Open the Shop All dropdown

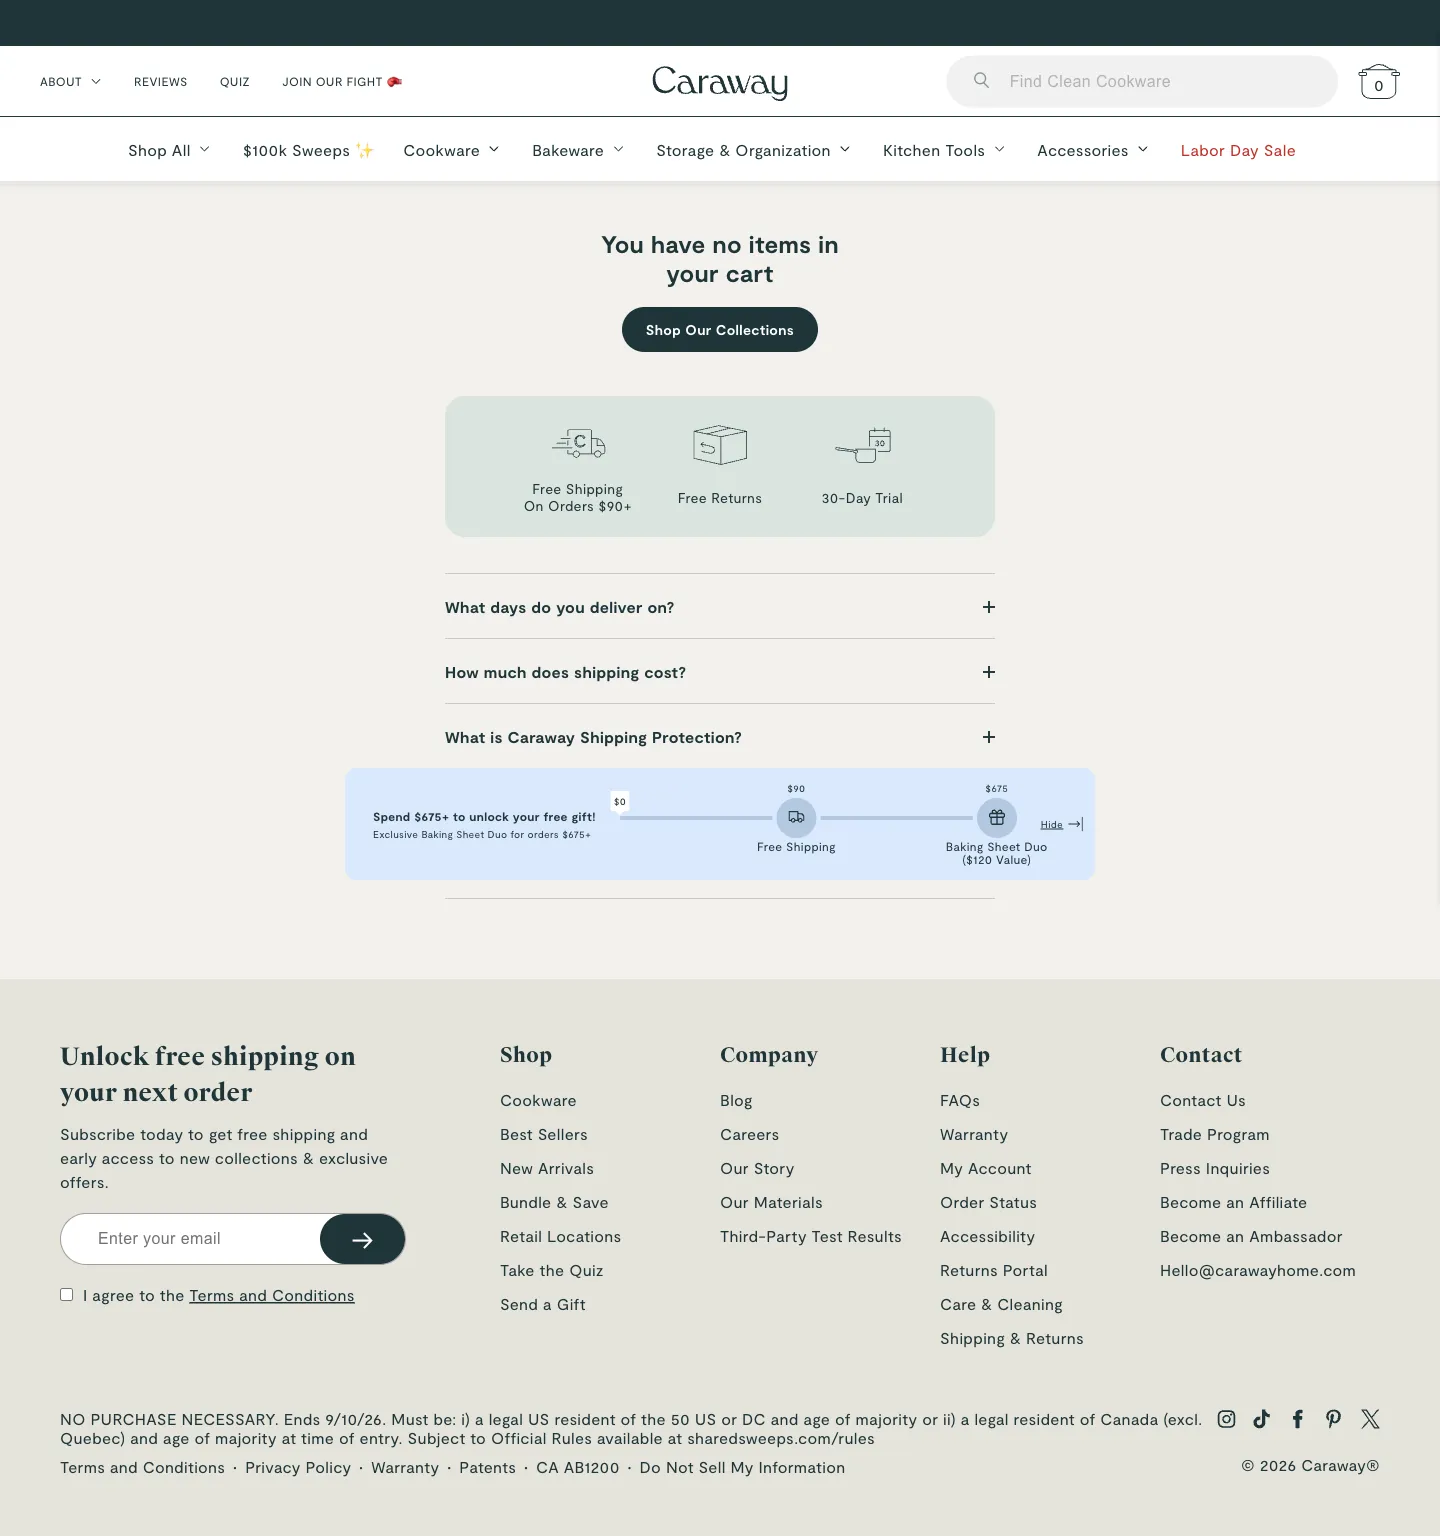point(169,150)
